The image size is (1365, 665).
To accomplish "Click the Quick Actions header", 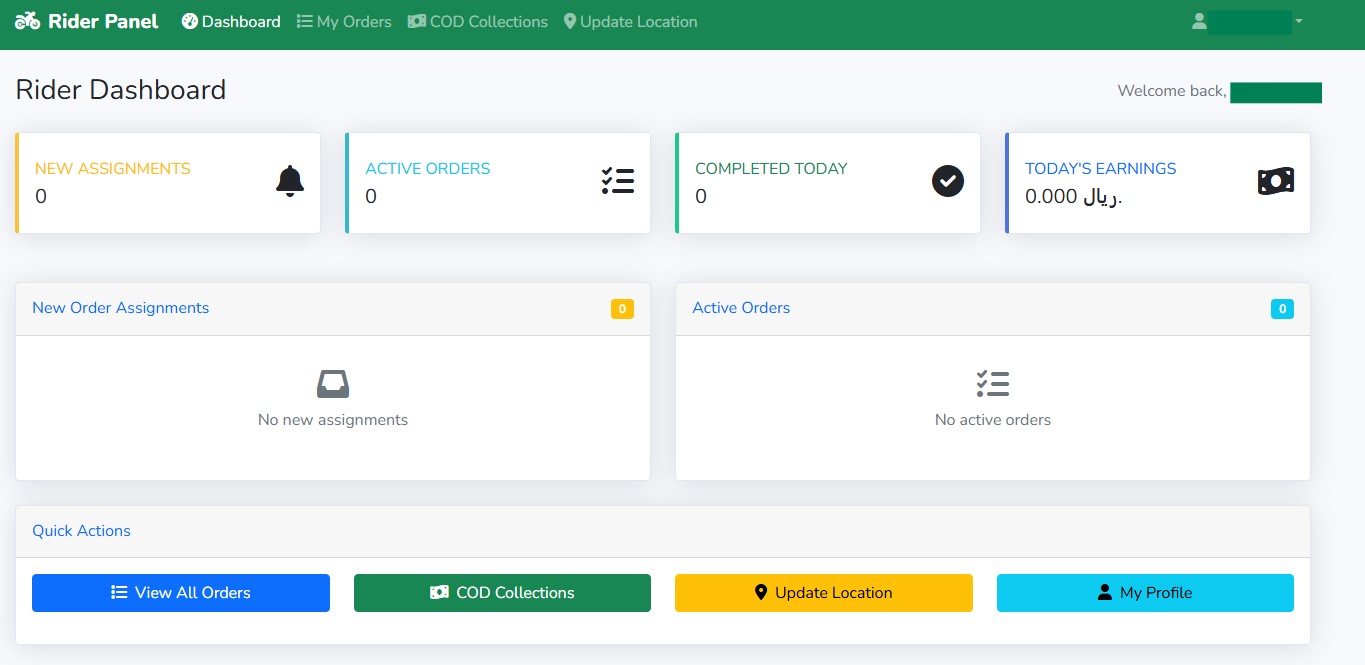I will [x=81, y=531].
